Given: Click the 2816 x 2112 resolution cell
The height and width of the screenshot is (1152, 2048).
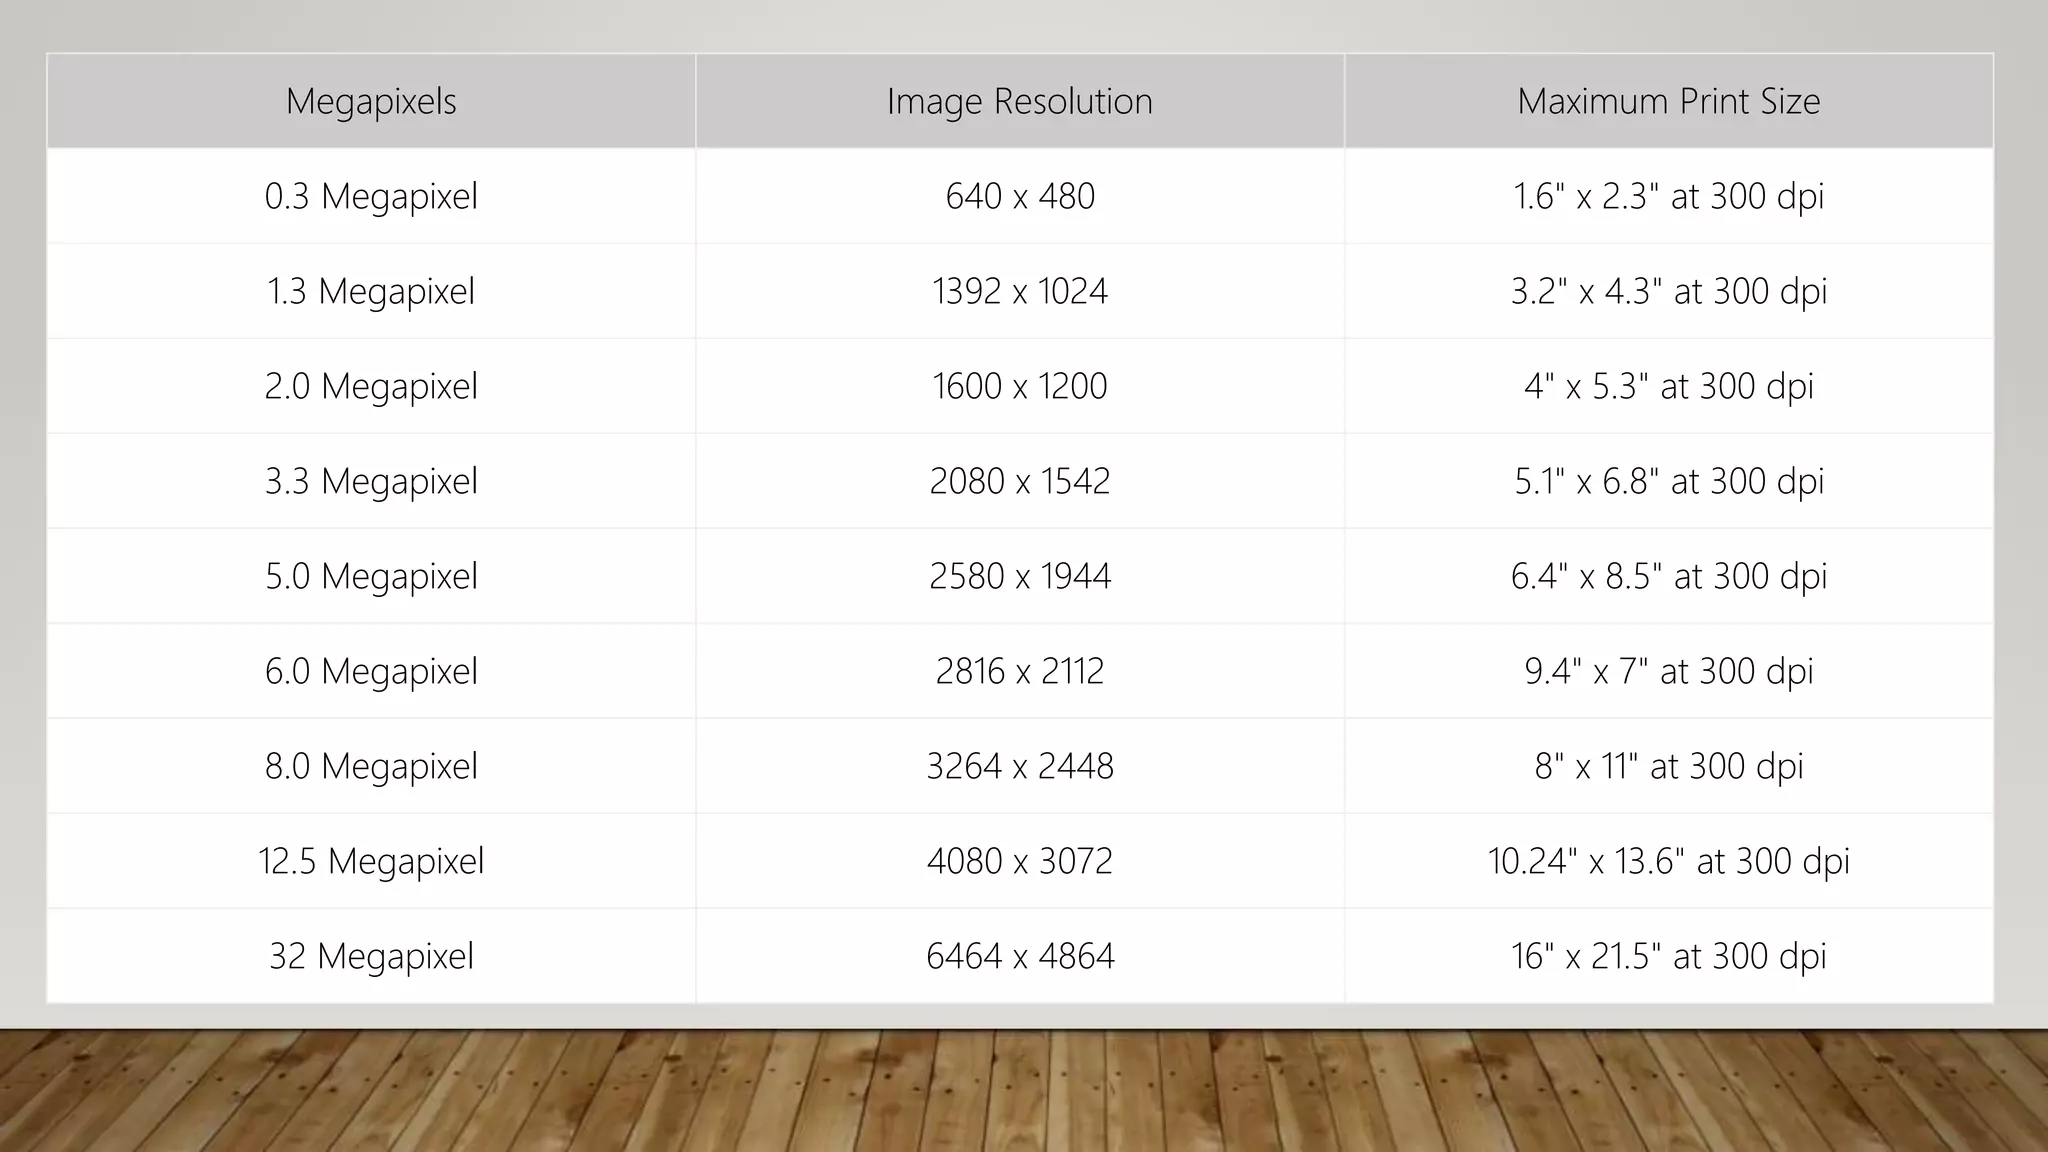Looking at the screenshot, I should pos(1019,671).
